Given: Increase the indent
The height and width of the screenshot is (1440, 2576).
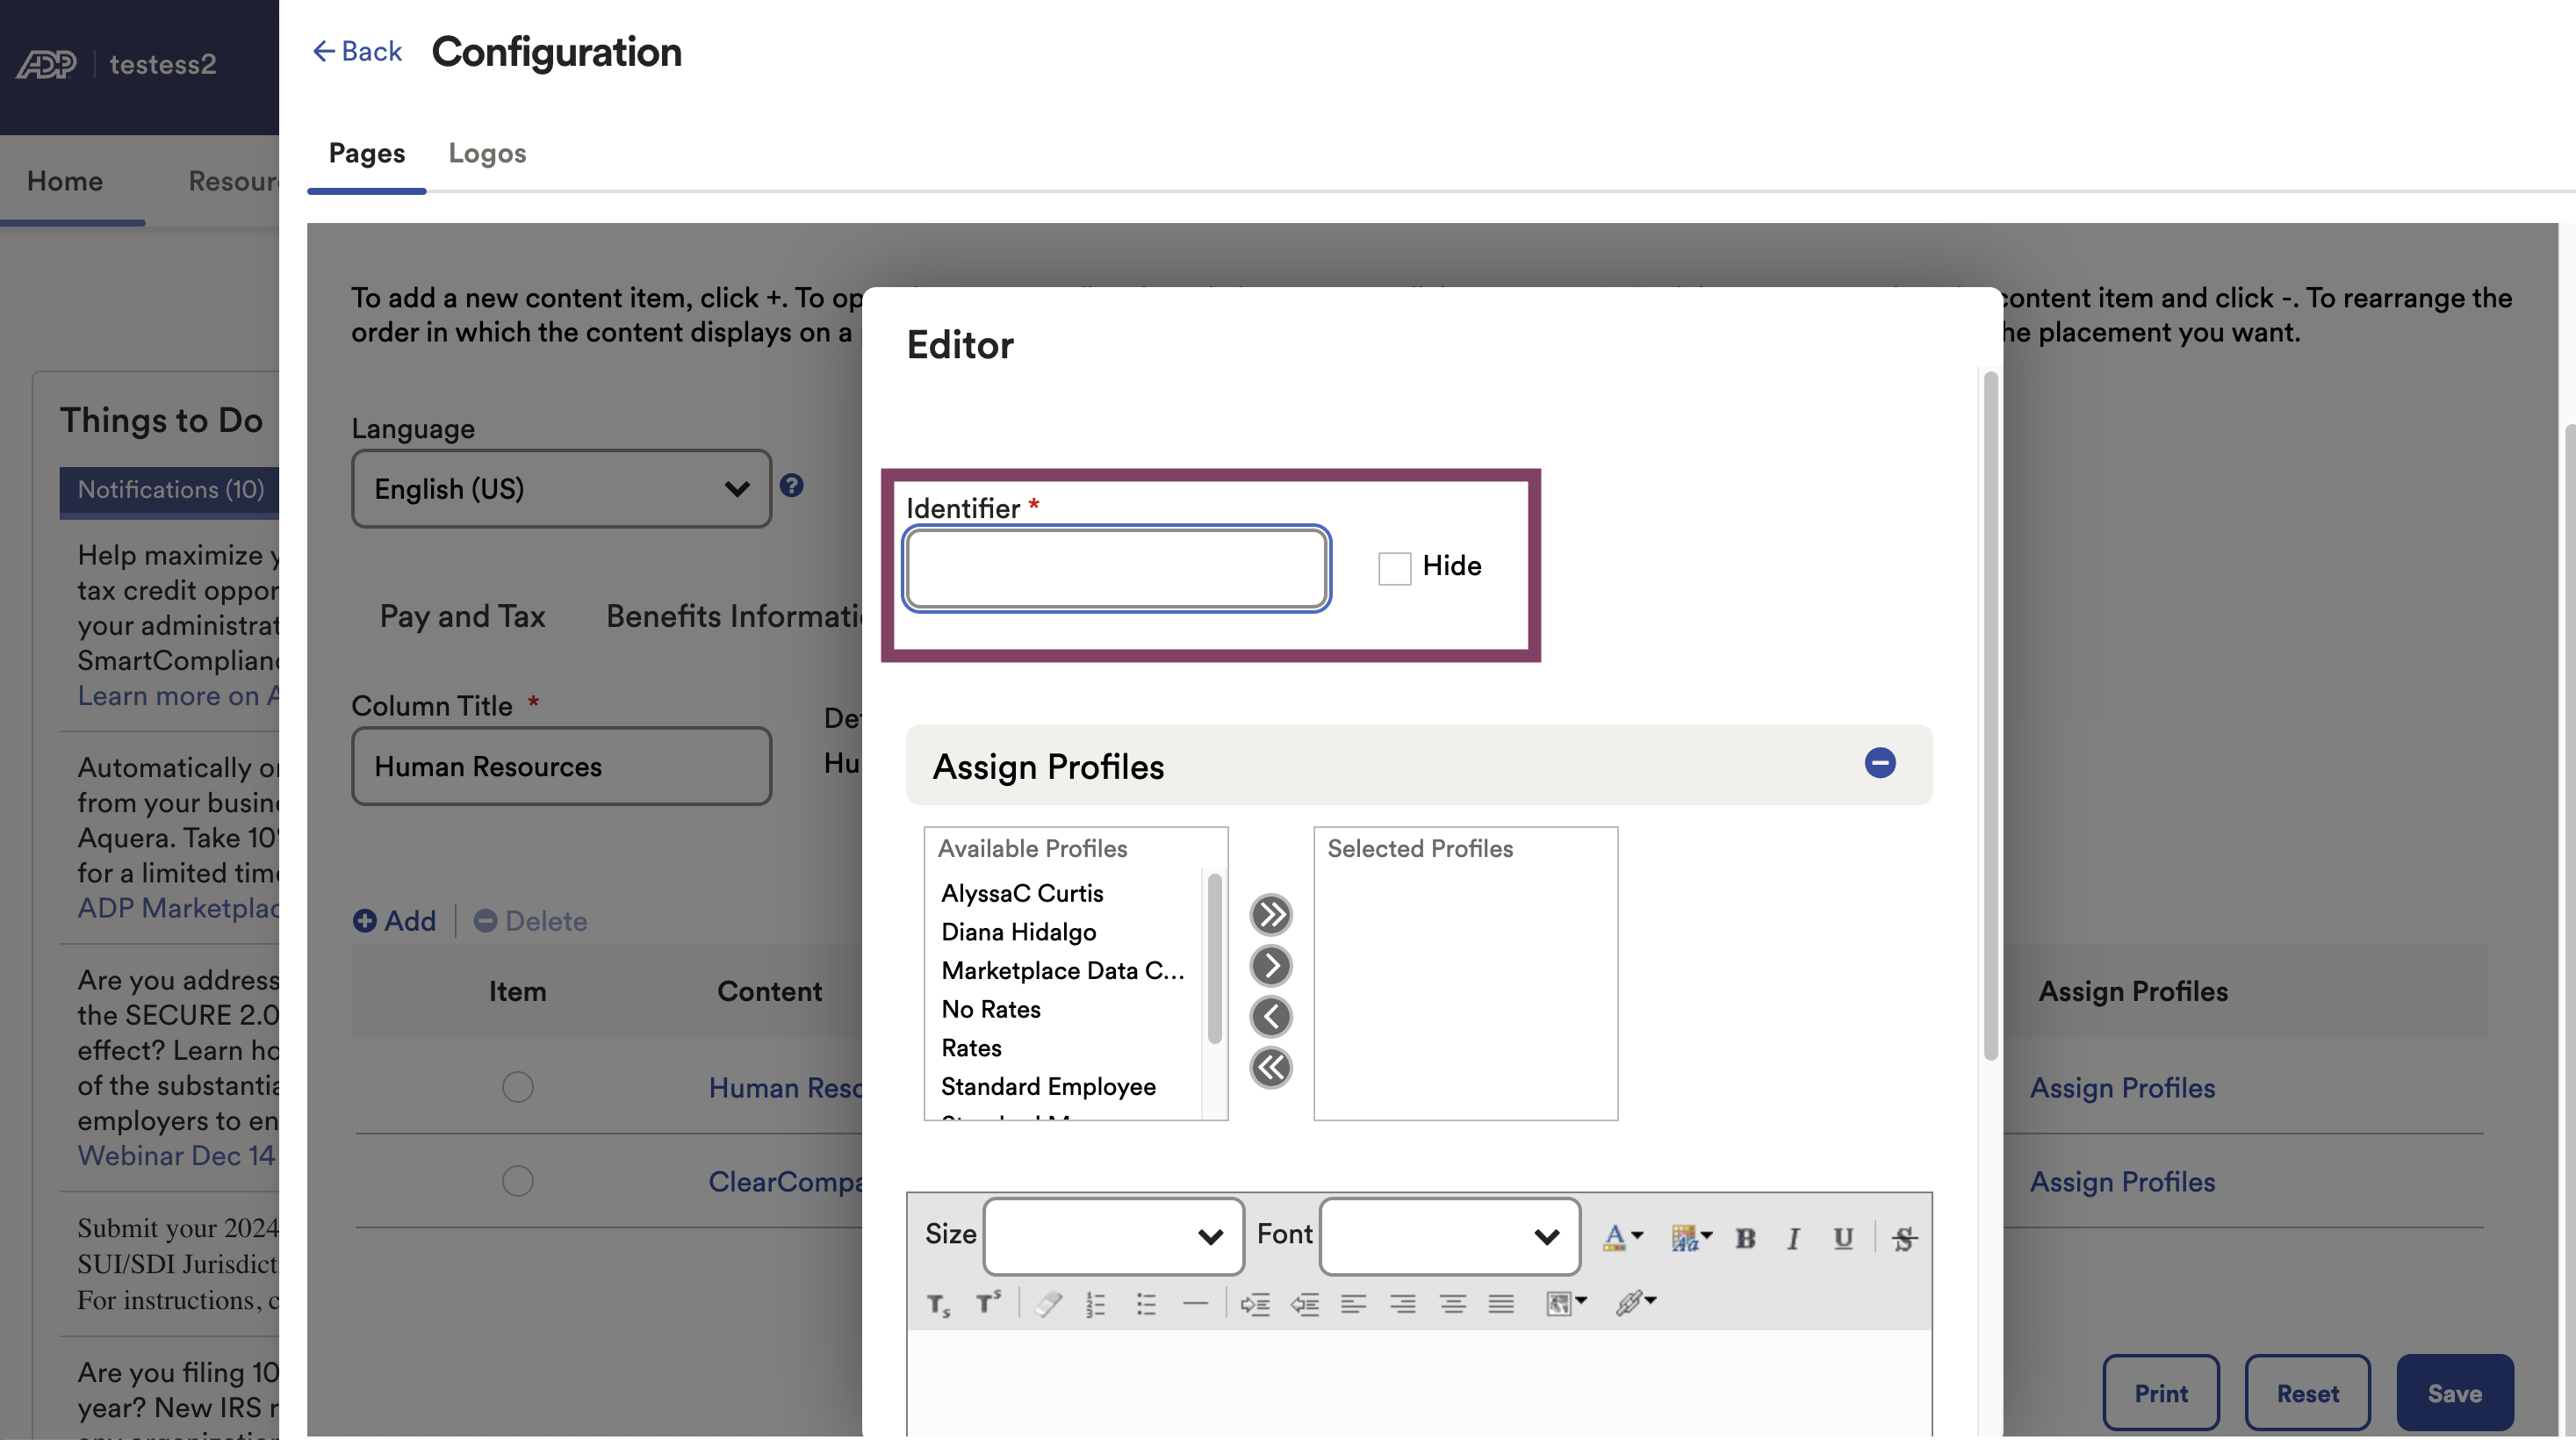Looking at the screenshot, I should 1255,1304.
